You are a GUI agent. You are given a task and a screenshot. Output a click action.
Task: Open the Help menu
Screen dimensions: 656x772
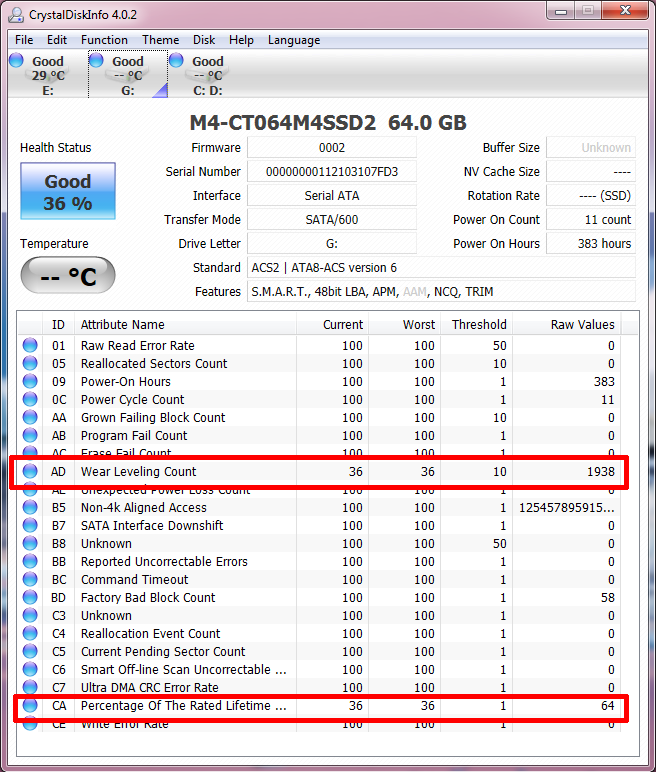pos(241,40)
